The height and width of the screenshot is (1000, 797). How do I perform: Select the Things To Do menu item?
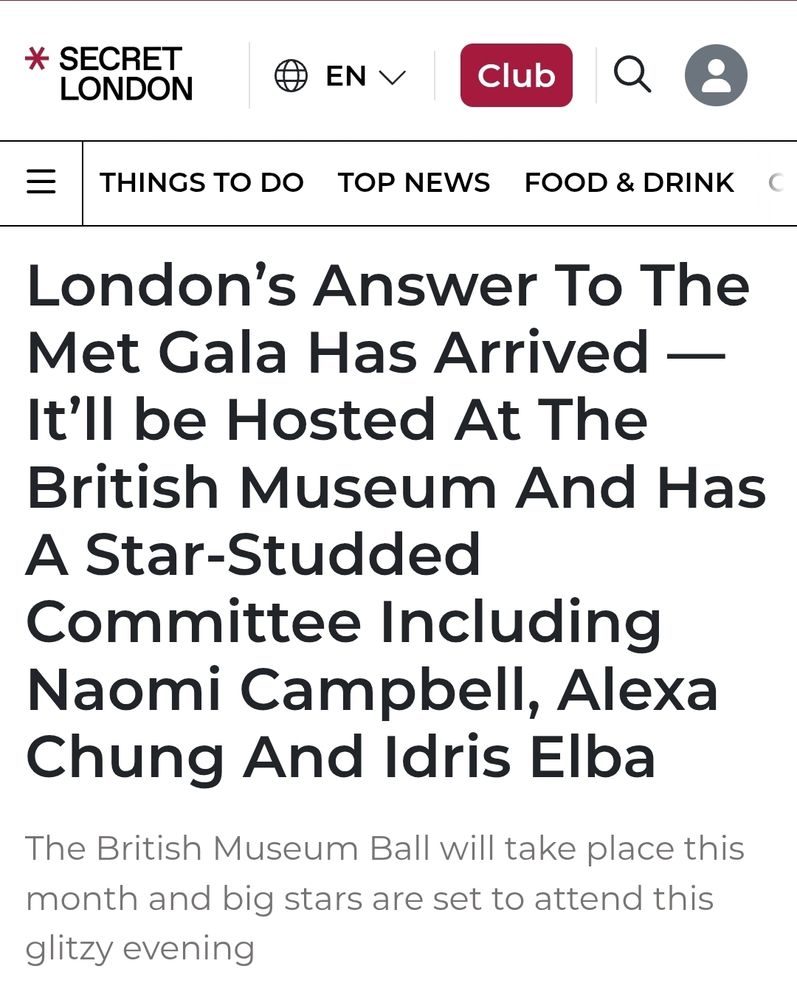201,182
